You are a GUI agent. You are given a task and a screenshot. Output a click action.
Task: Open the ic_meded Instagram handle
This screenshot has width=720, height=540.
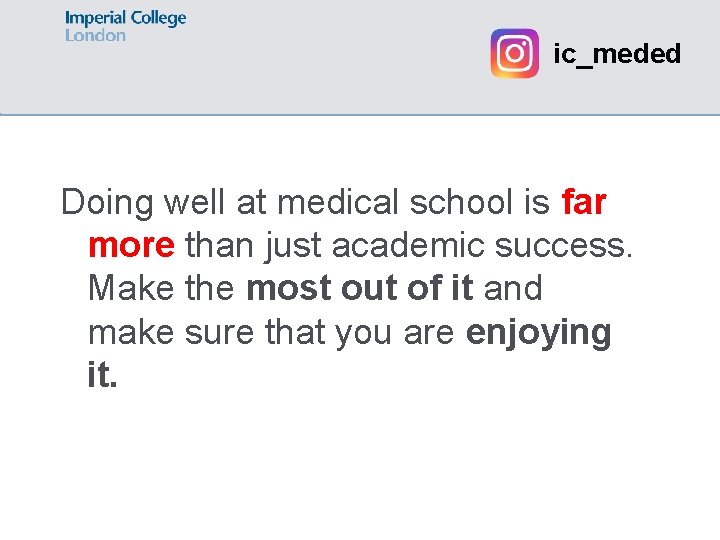(617, 54)
